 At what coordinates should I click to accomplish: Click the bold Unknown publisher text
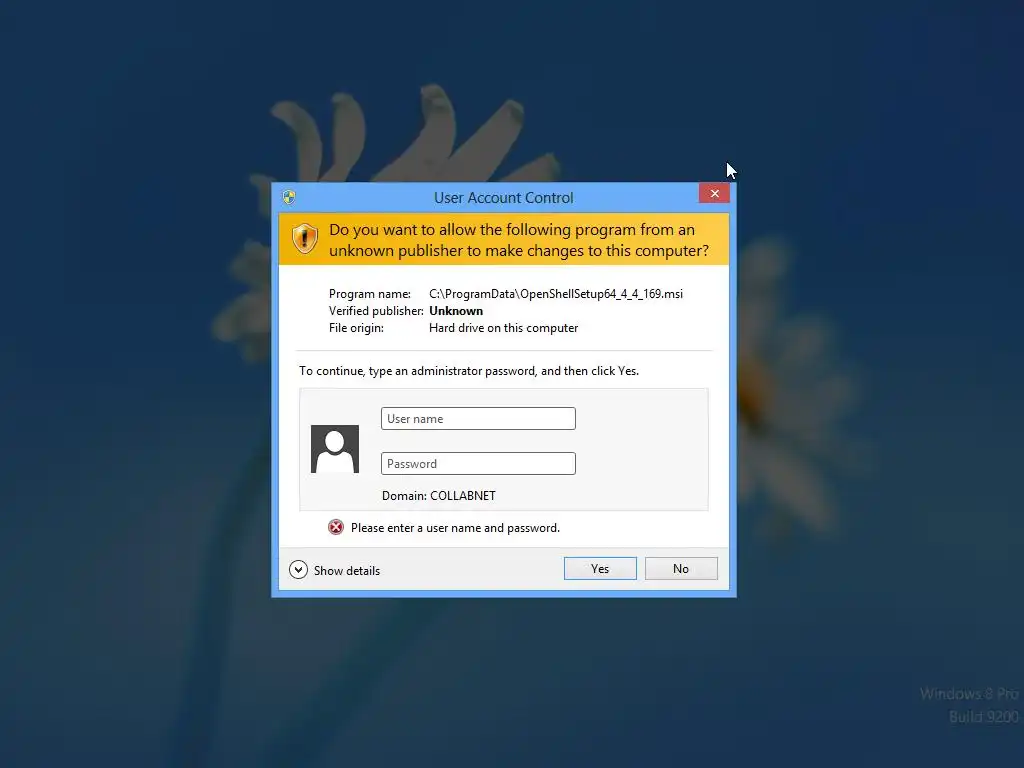pos(456,311)
